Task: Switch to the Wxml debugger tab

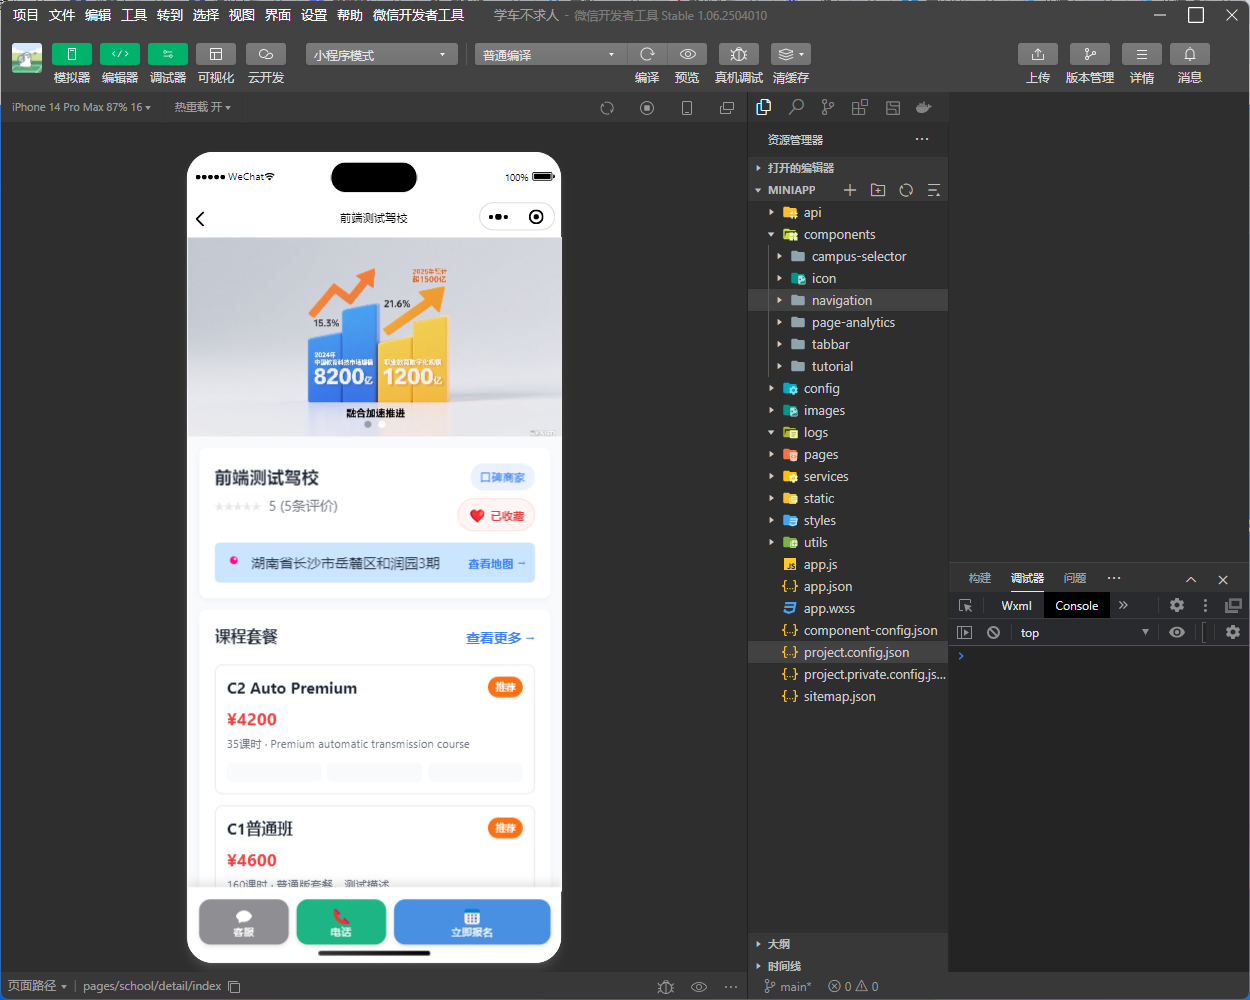Action: (x=1015, y=605)
